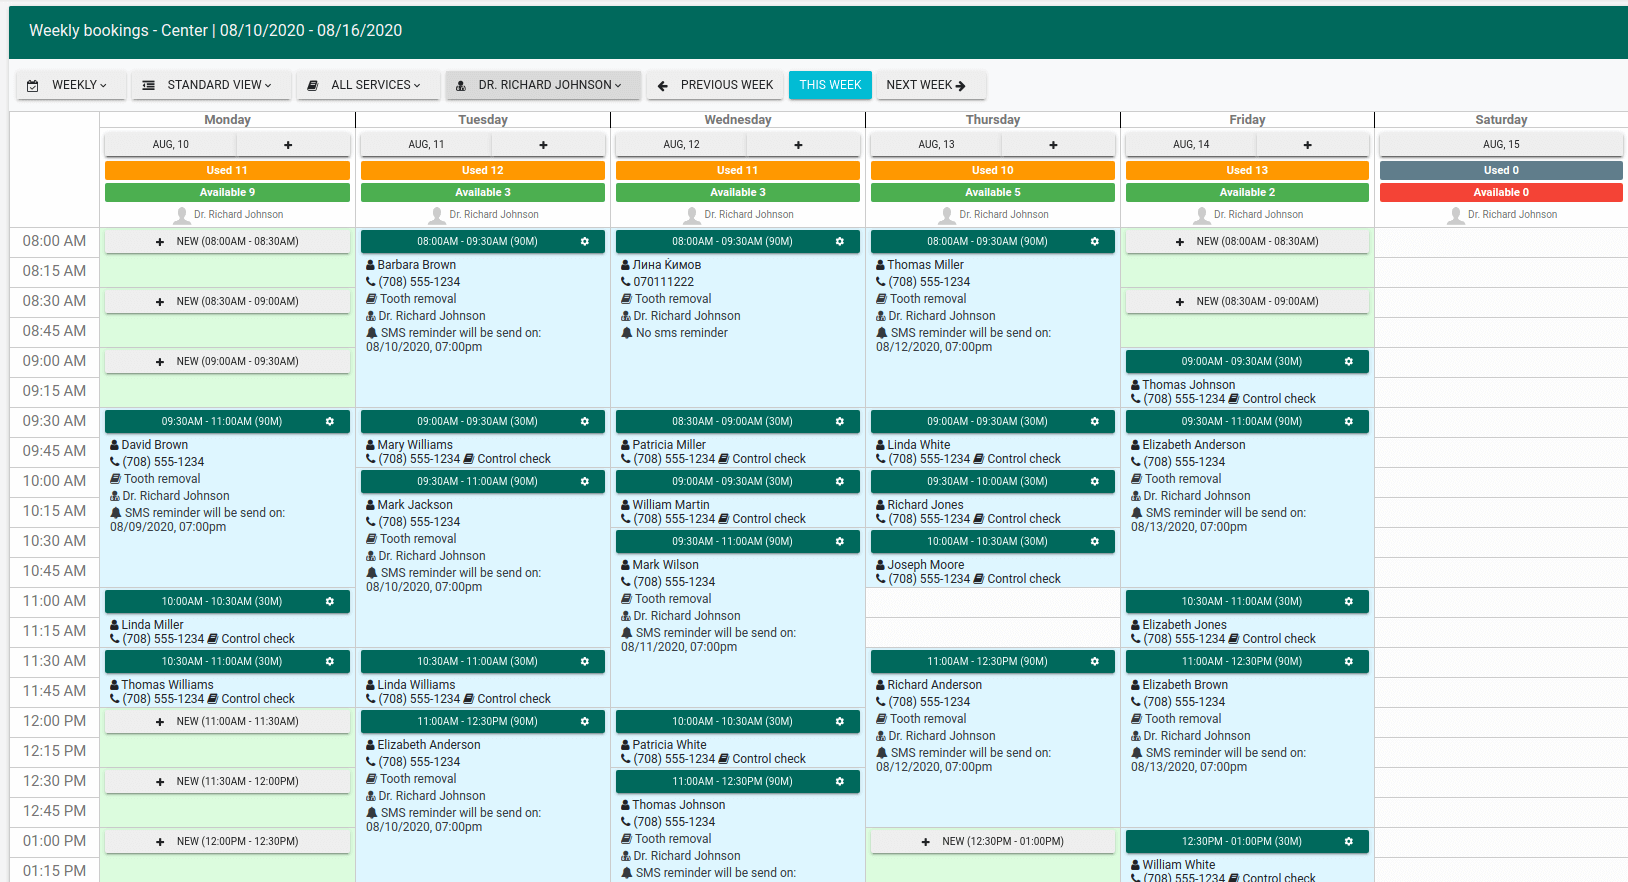Click gear on Joseph Moore's 10:00AM booking
The image size is (1628, 882).
click(1095, 541)
